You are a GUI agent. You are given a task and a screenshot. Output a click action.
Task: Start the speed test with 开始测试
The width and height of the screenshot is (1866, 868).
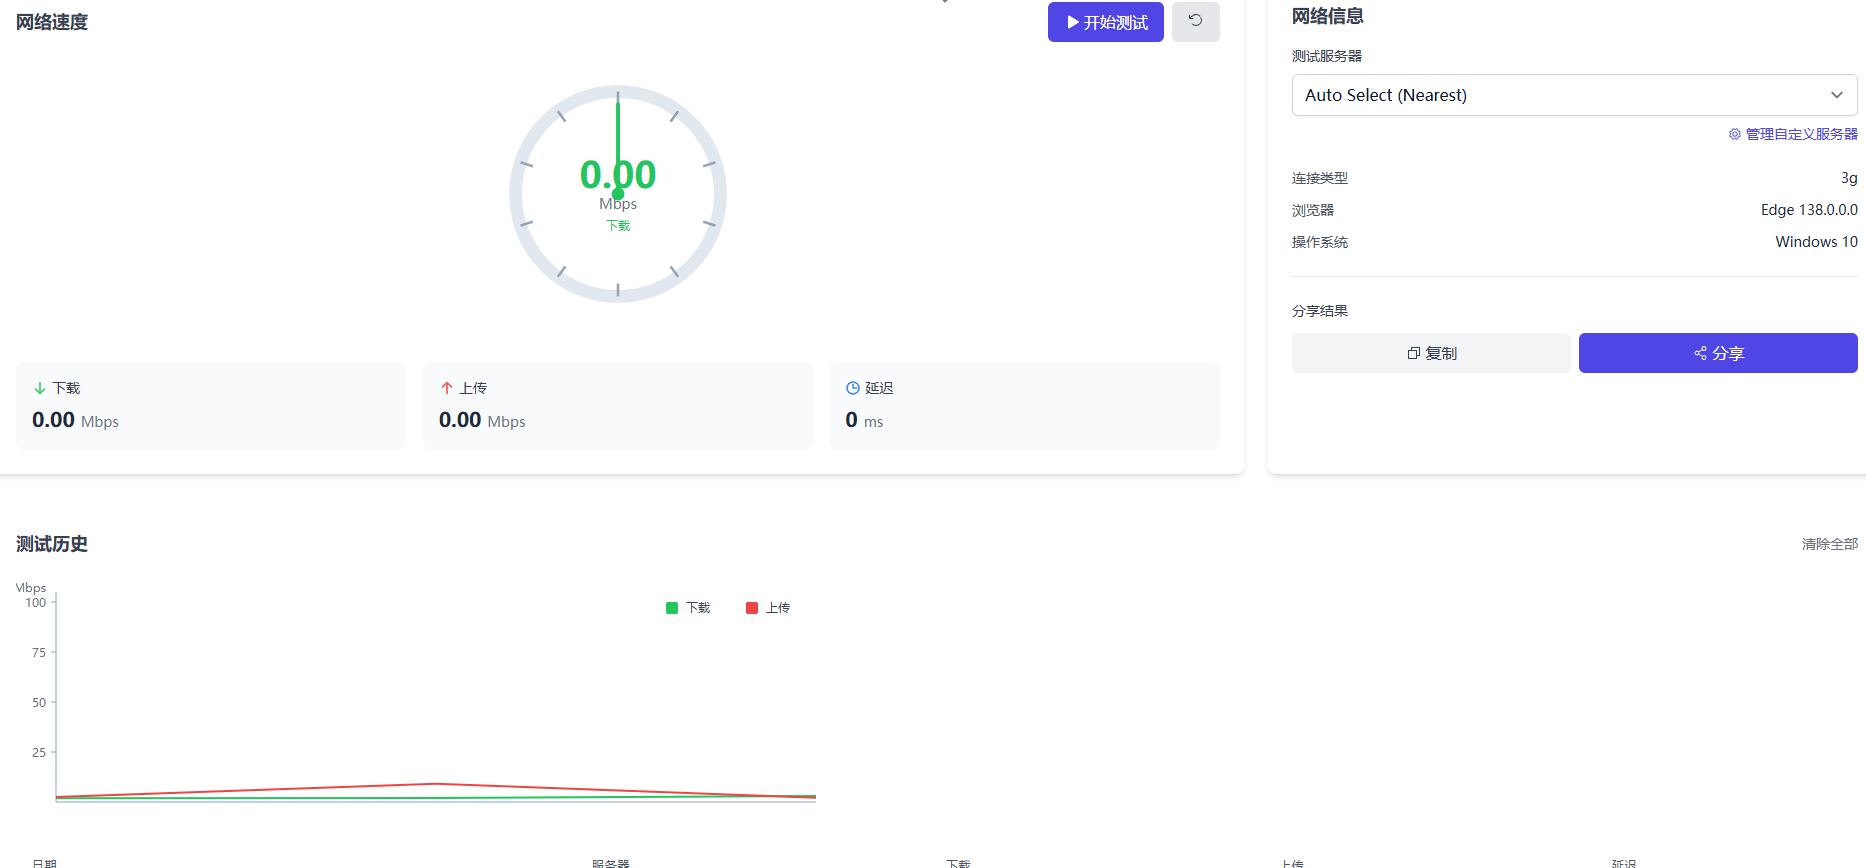pyautogui.click(x=1105, y=22)
